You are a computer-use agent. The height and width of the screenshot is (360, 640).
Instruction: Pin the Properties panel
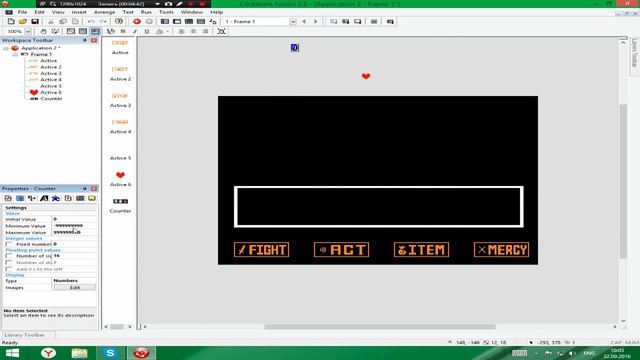(x=85, y=189)
